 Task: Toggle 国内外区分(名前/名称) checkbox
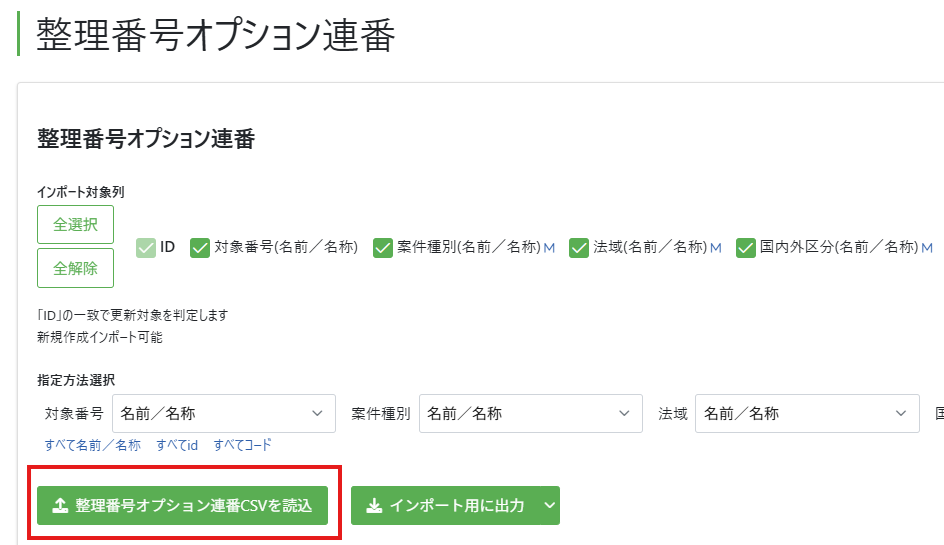tap(745, 248)
